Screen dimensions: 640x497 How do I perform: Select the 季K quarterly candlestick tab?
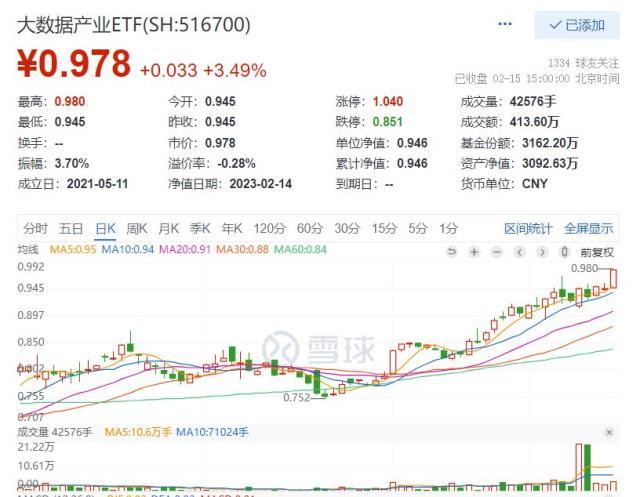[200, 229]
